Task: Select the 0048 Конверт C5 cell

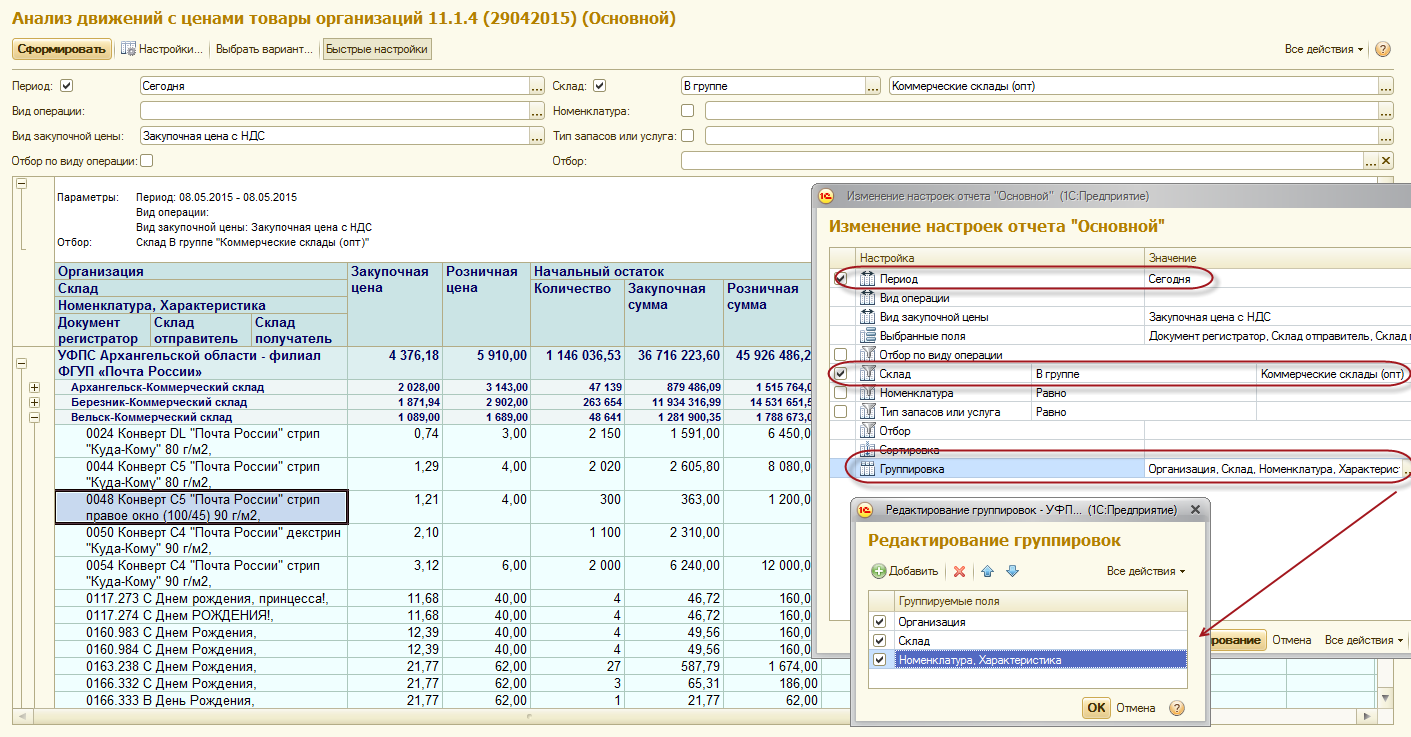Action: tap(201, 507)
